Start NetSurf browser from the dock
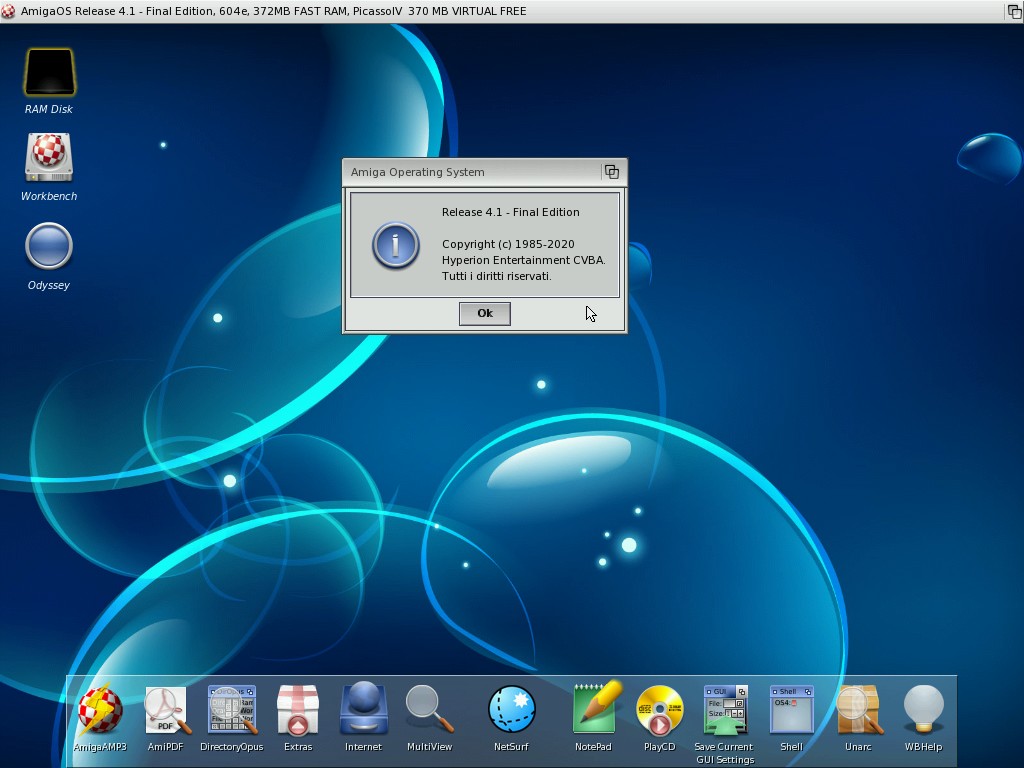 click(x=511, y=710)
